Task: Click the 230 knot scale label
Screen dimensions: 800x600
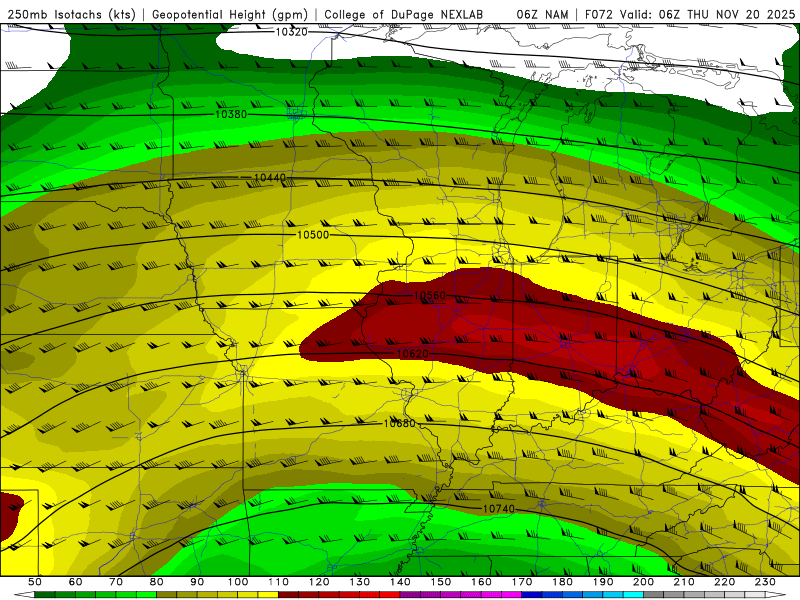Action: (x=765, y=582)
